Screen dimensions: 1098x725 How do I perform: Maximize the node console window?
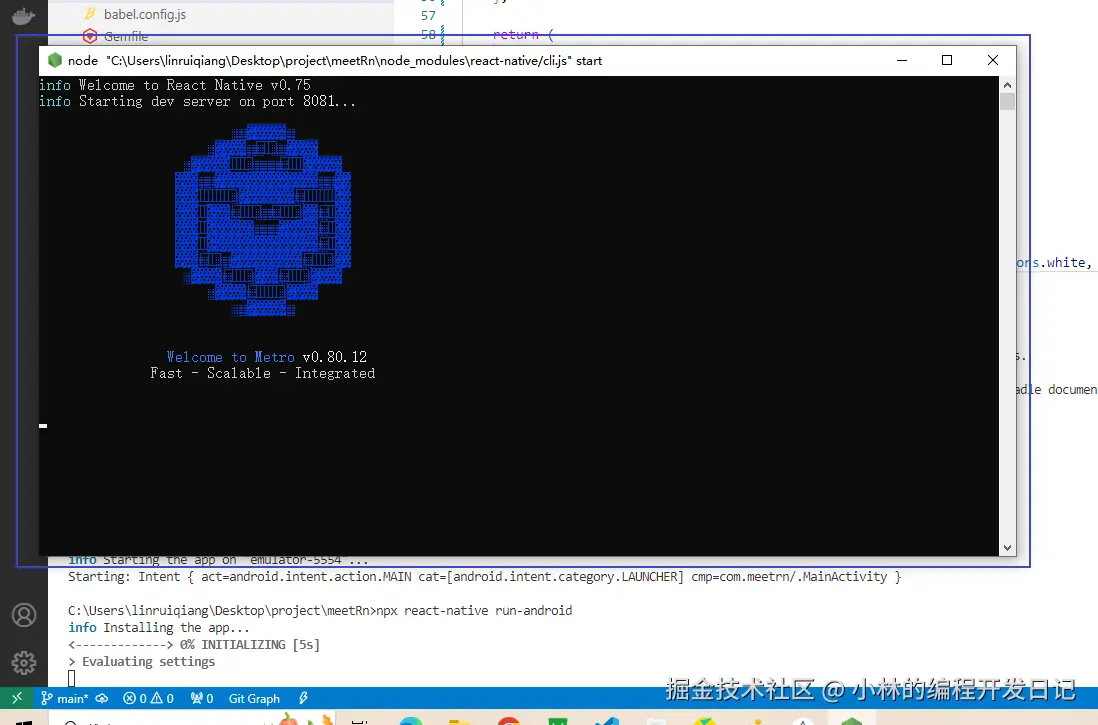(947, 60)
